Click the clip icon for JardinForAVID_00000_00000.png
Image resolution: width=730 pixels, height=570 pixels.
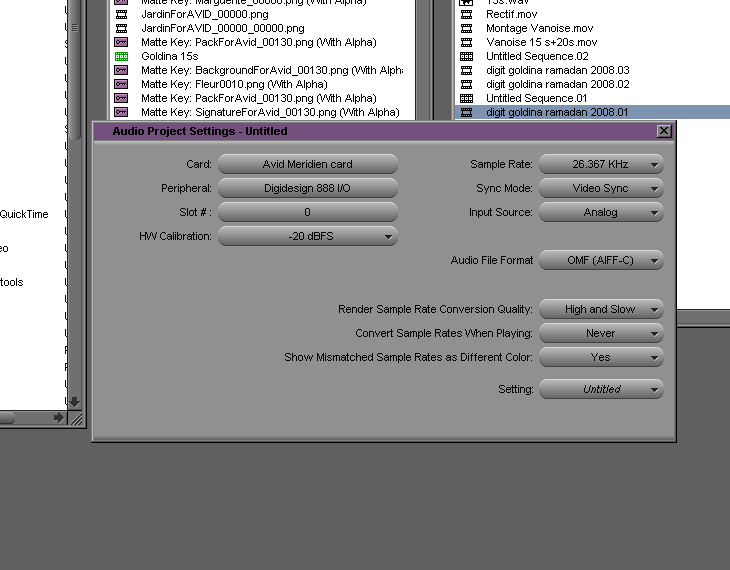tap(121, 28)
